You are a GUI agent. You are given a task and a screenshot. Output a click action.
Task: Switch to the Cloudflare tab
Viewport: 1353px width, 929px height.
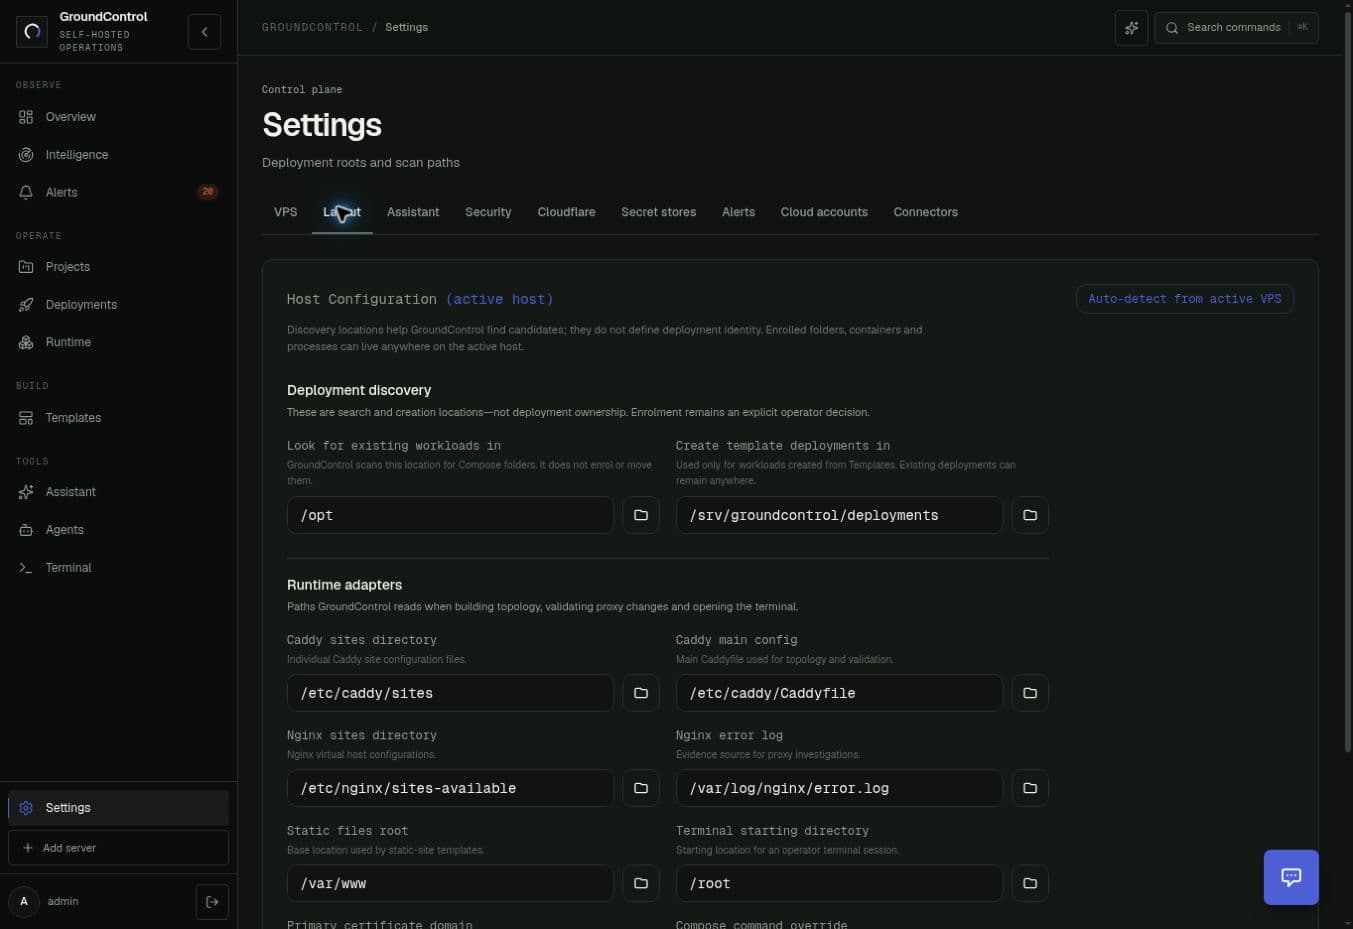coord(566,212)
